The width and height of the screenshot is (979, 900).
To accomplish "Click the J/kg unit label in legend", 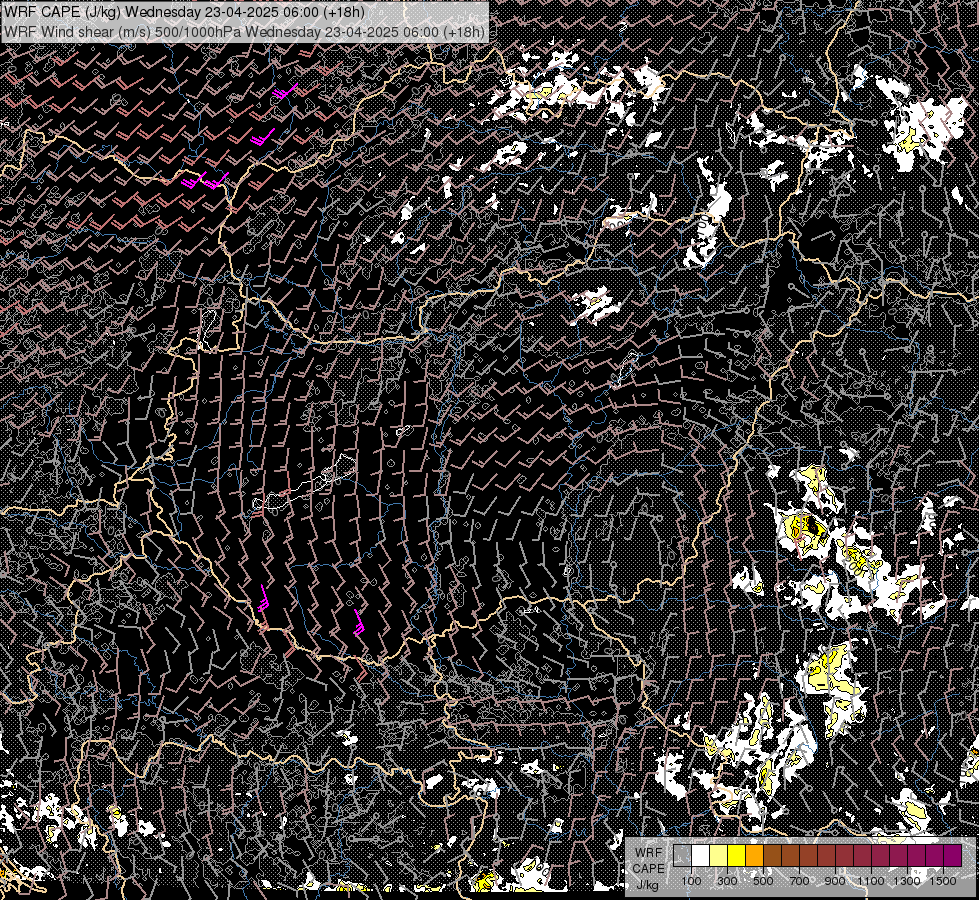I will coord(648,884).
